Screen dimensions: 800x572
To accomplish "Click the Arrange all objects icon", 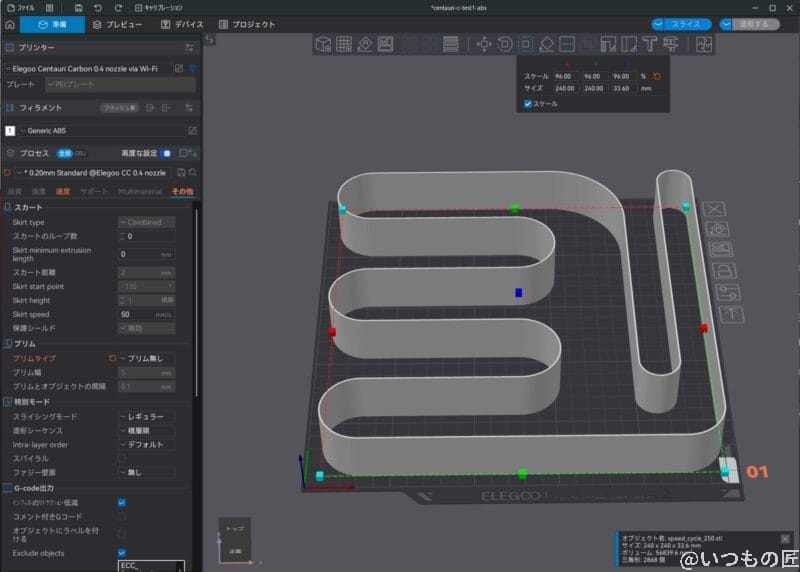I will point(386,44).
